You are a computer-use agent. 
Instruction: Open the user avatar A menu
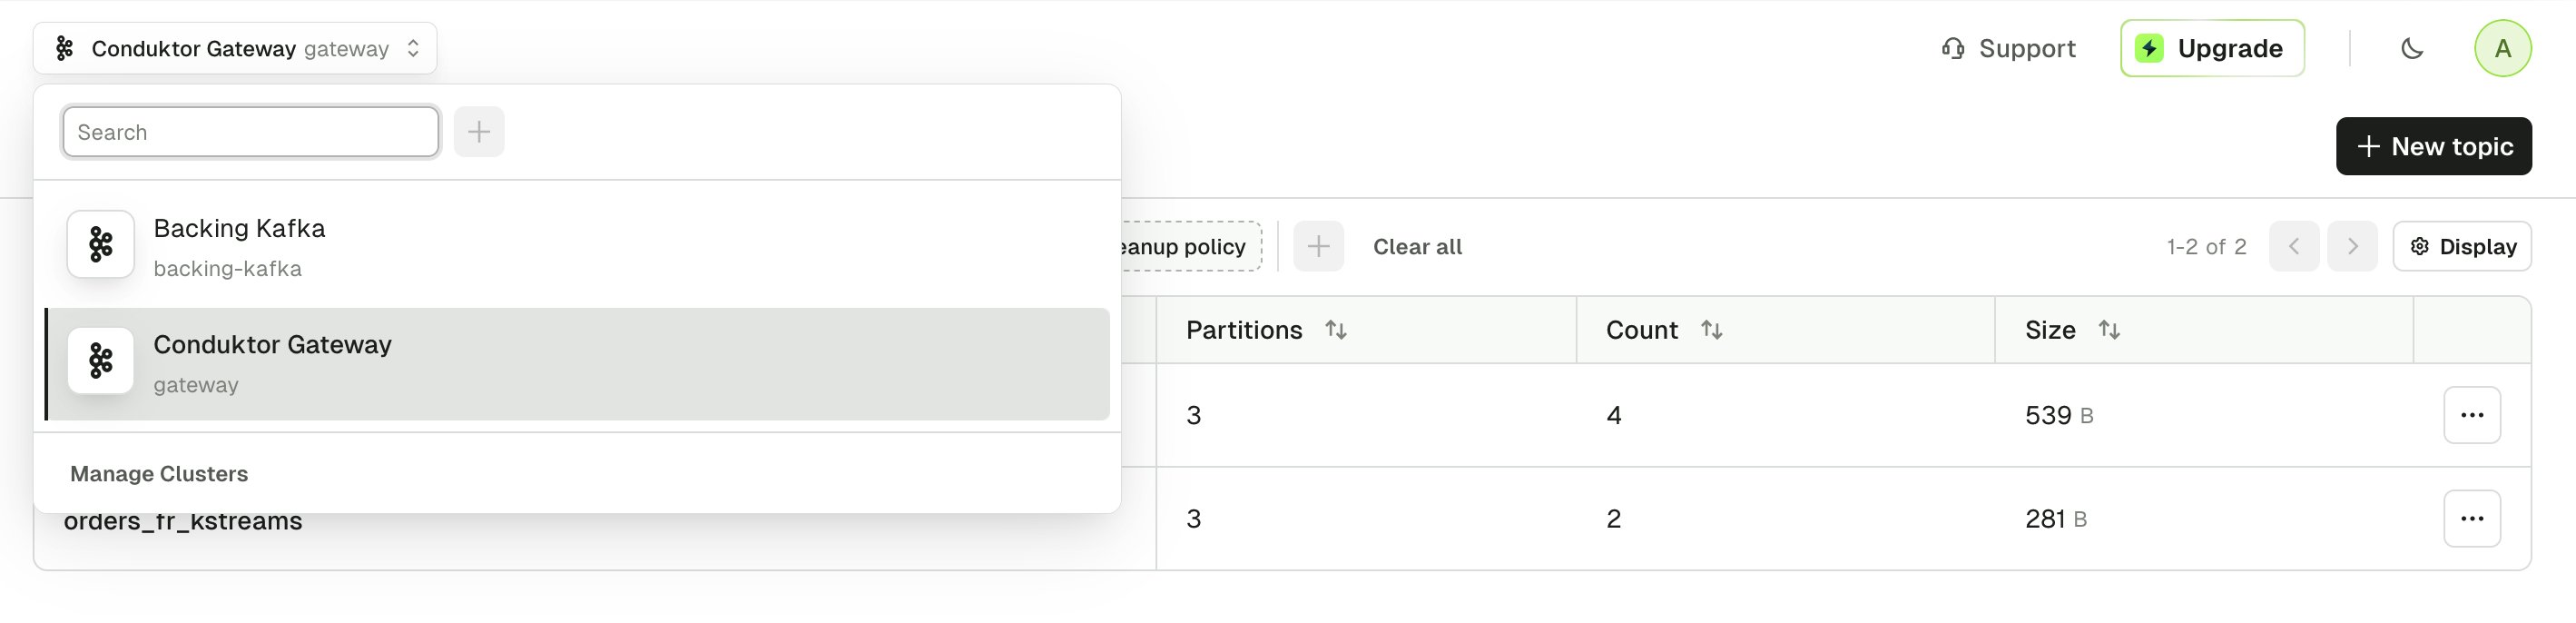2502,48
